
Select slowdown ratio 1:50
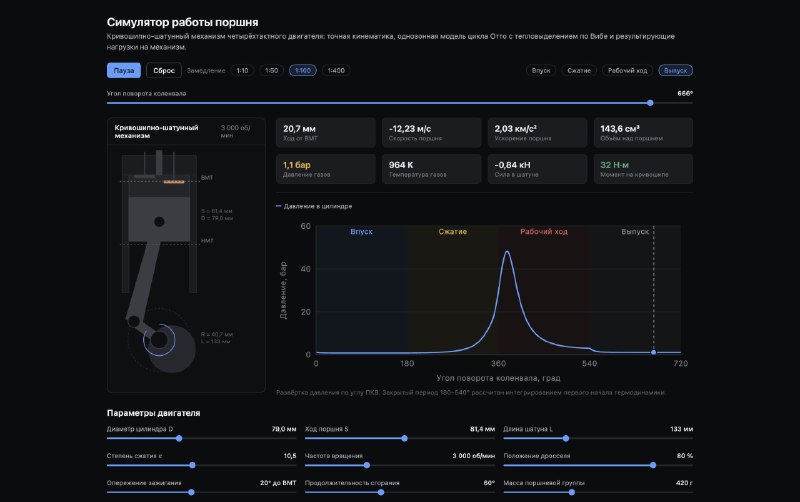[x=271, y=70]
